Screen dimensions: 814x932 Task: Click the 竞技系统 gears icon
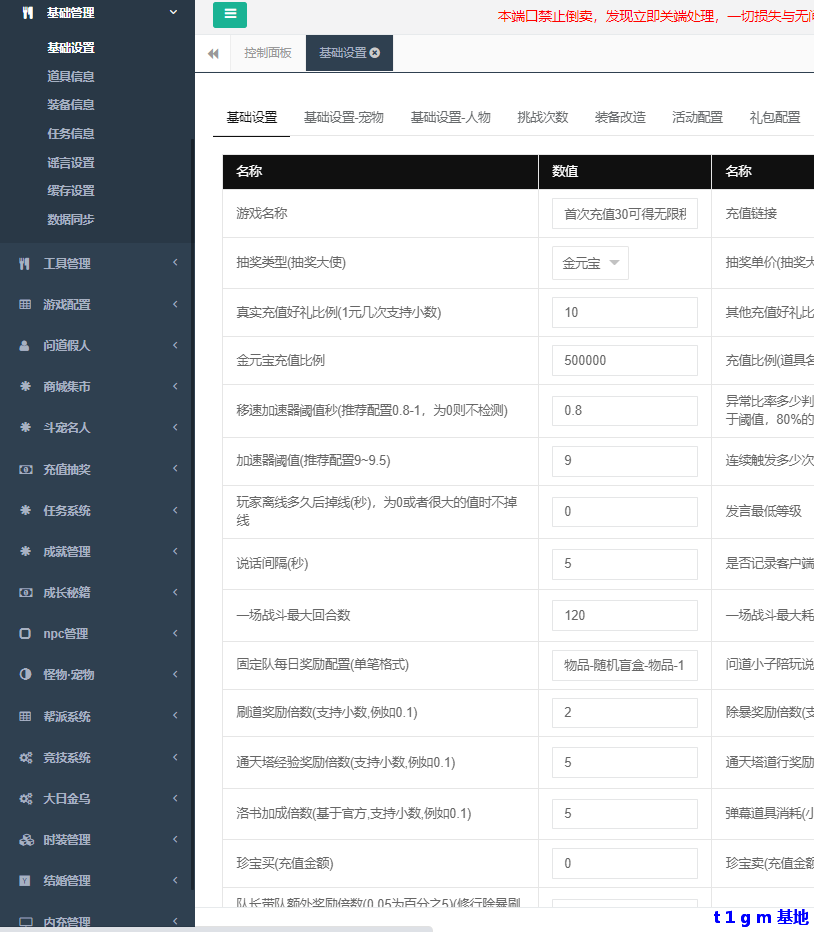coord(25,758)
